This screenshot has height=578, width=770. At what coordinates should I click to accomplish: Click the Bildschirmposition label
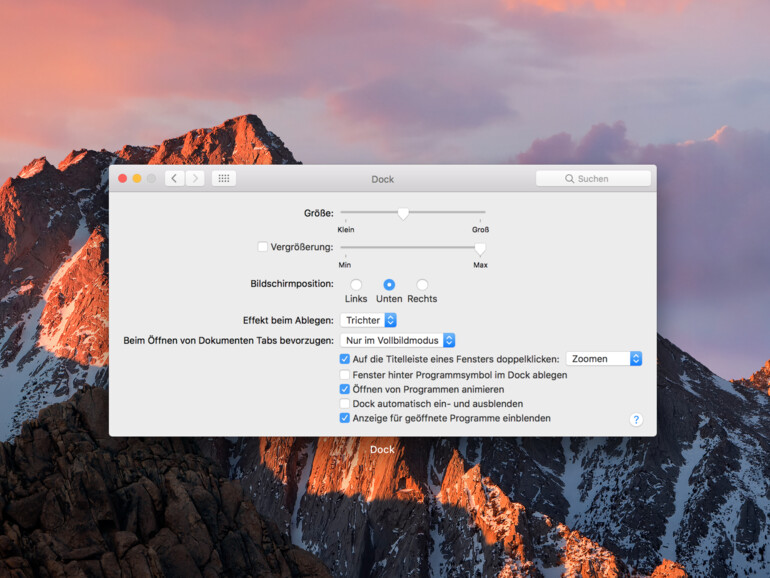click(292, 283)
